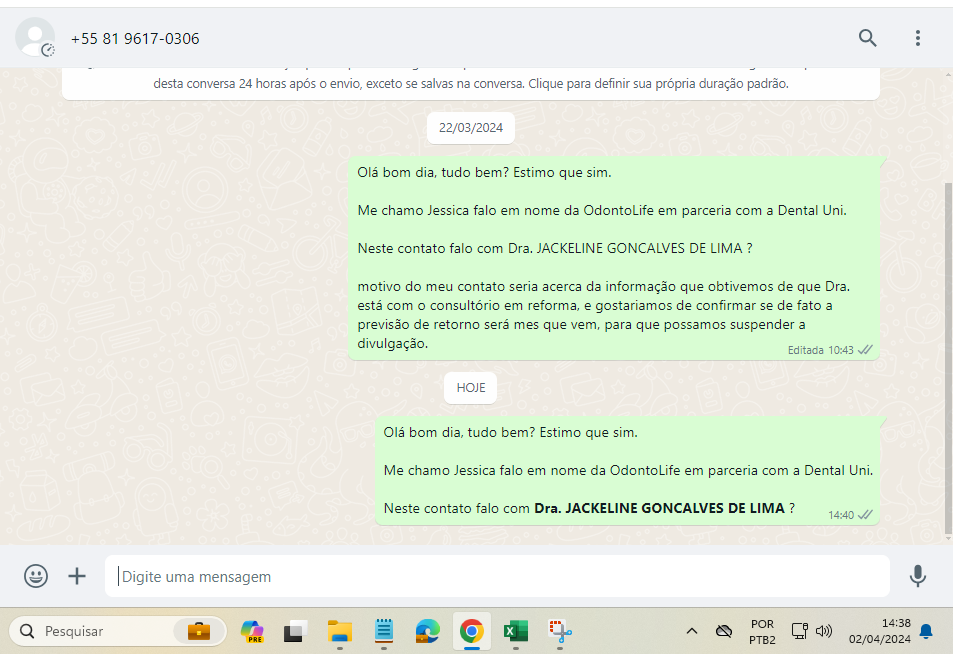Open the emoji picker
953x654 pixels.
[36, 576]
